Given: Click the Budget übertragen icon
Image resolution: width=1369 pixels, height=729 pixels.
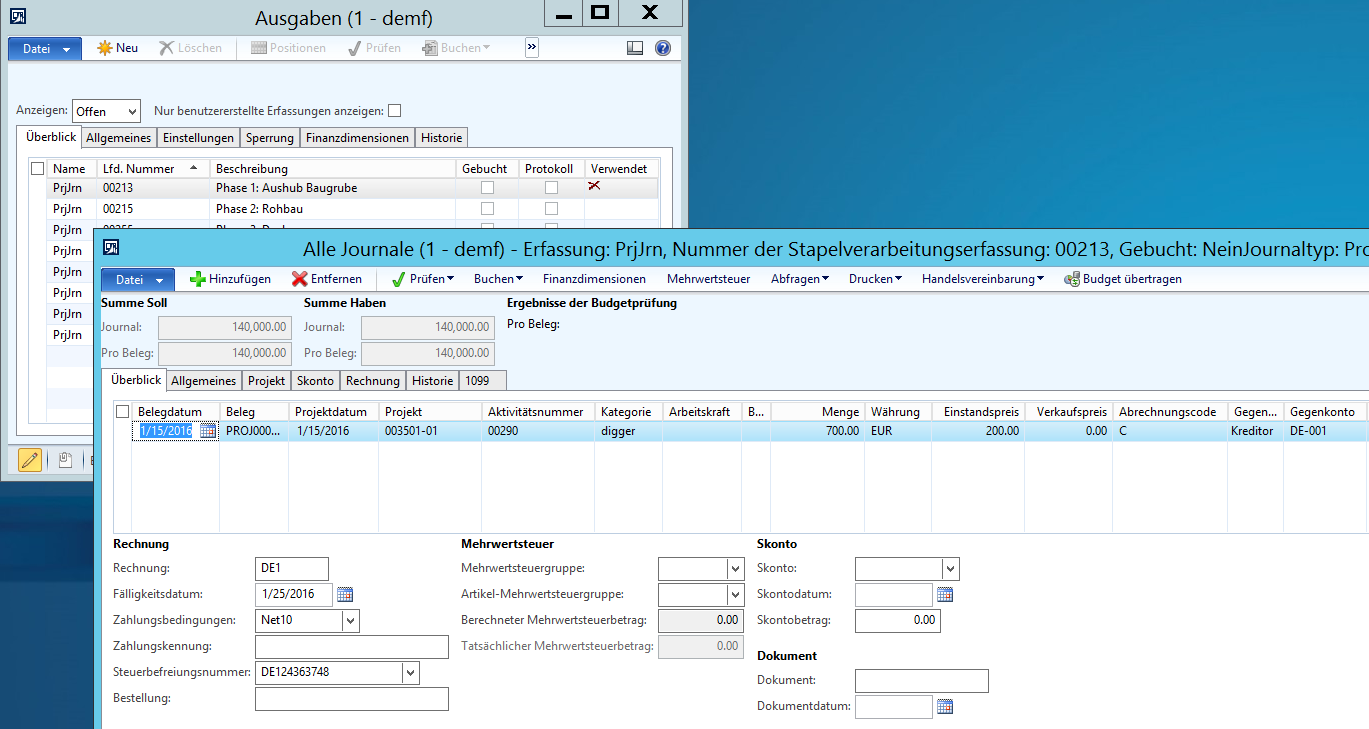Looking at the screenshot, I should pos(1071,279).
